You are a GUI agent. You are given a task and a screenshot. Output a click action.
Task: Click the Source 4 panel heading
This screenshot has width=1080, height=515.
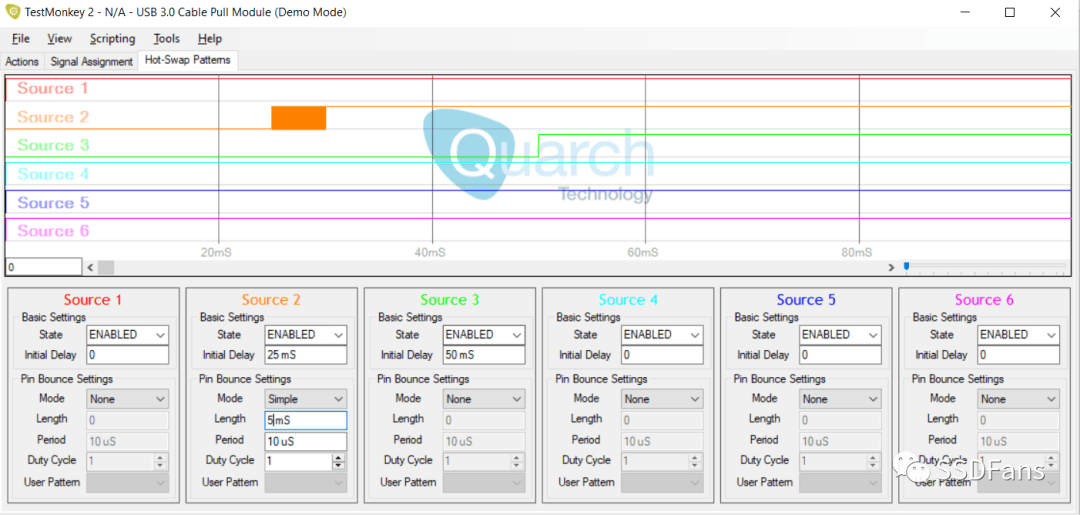tap(628, 300)
